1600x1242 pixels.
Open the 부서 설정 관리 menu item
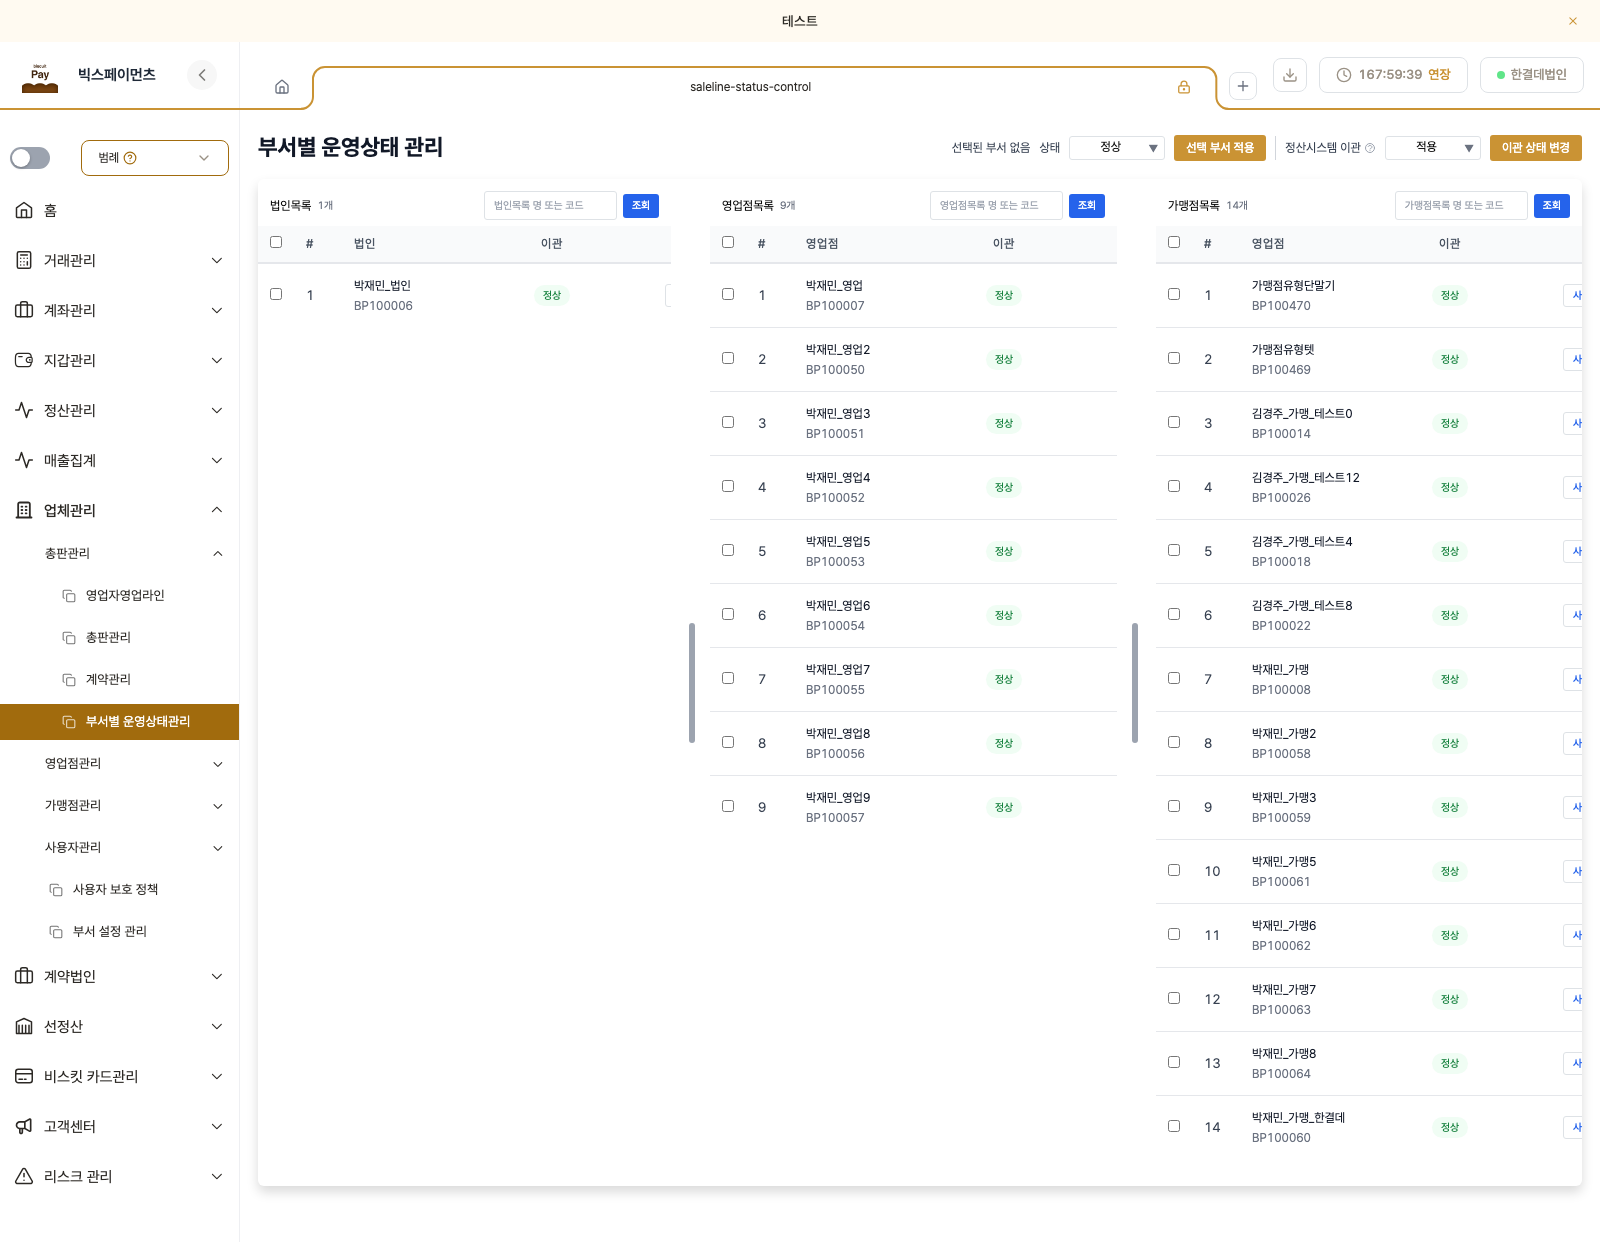coord(110,931)
